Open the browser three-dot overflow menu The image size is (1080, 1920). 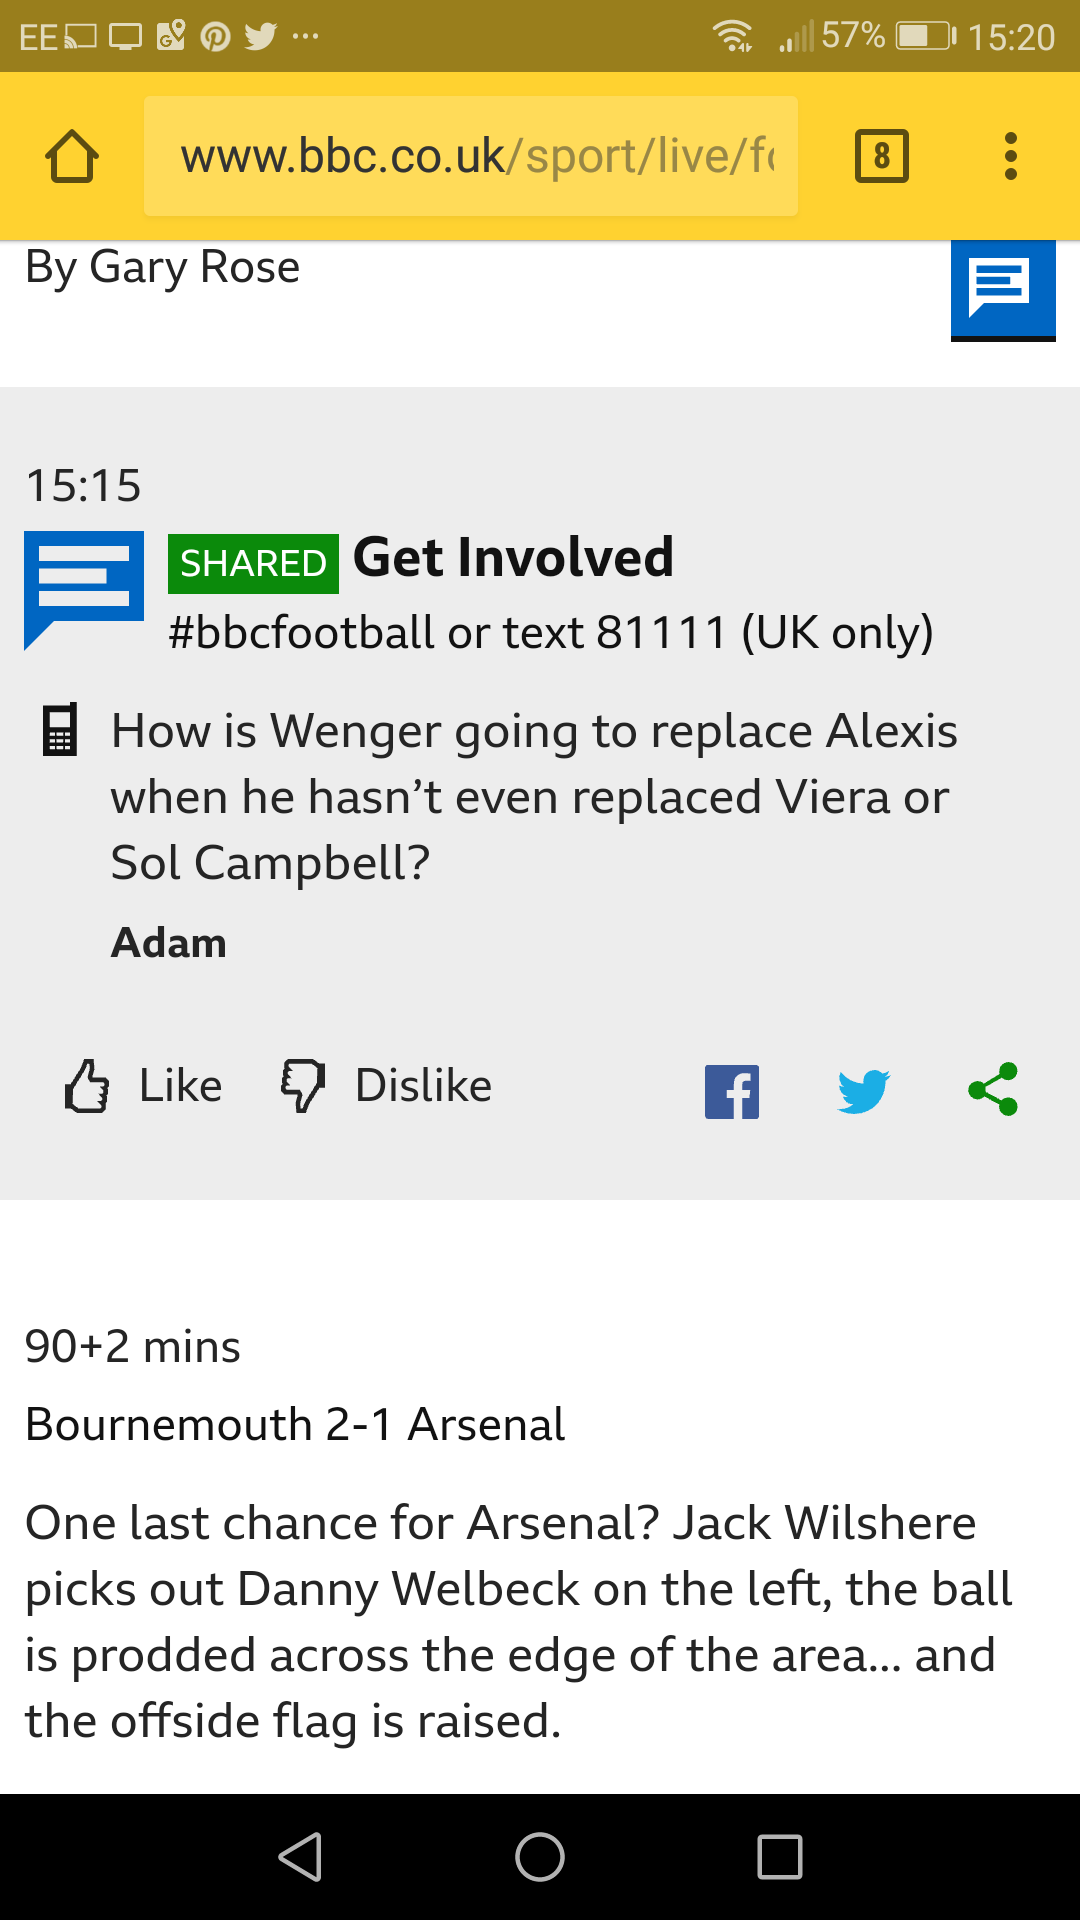1011,156
